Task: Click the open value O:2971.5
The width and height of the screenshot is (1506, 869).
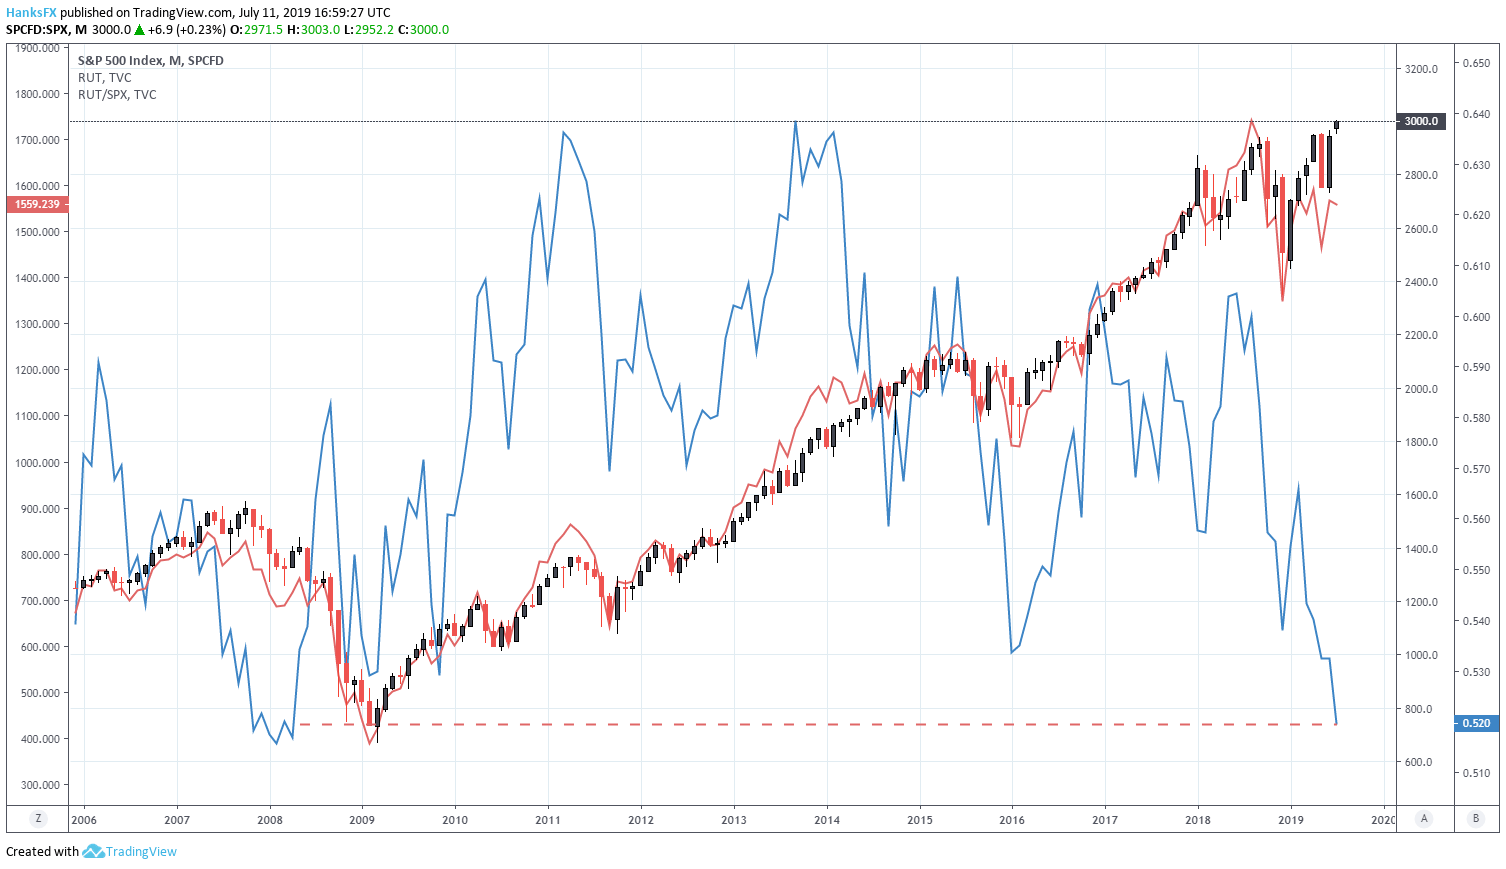Action: (257, 30)
